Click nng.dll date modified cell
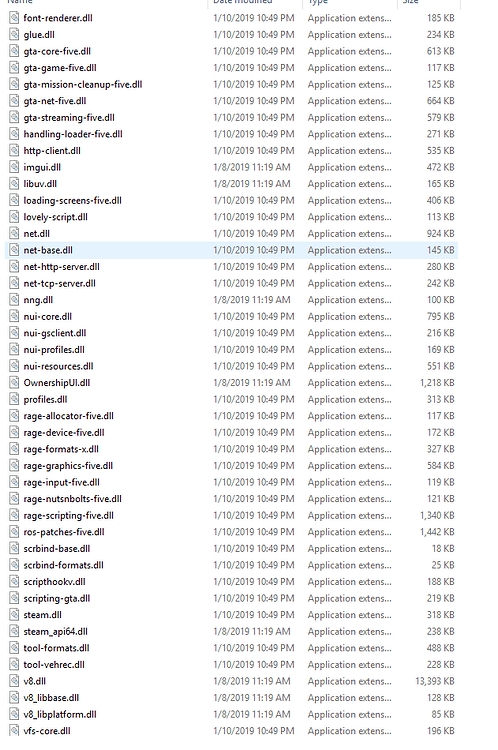 click(x=252, y=300)
